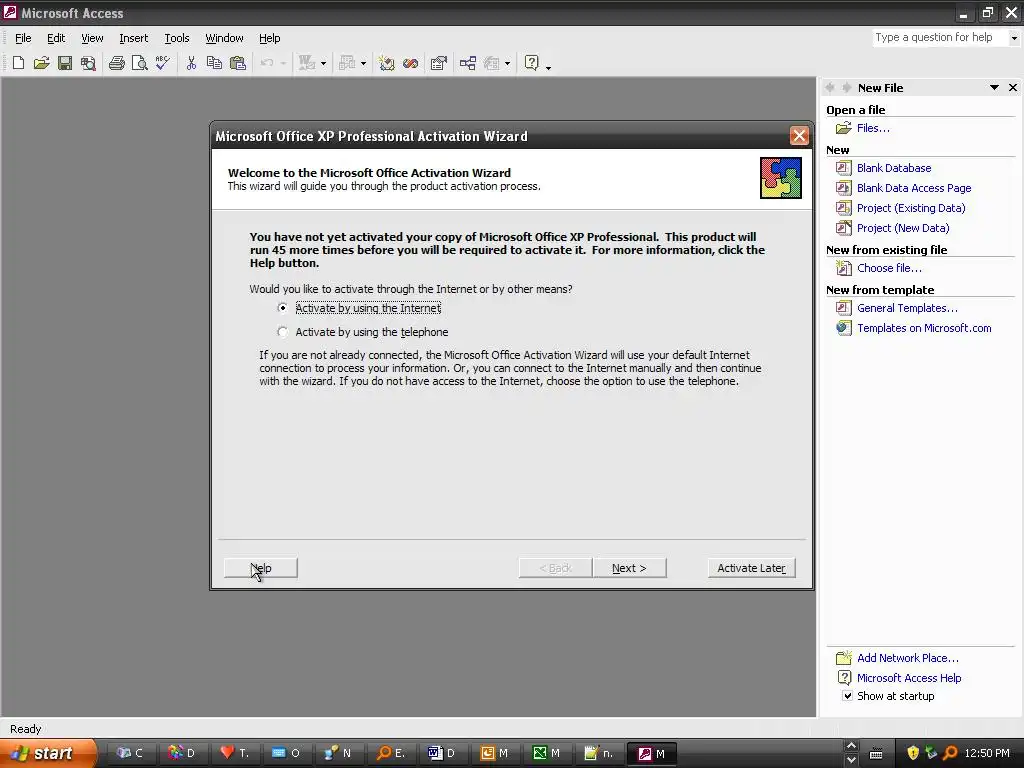Open the View menu
Screen dimensions: 1024x768
coord(92,38)
